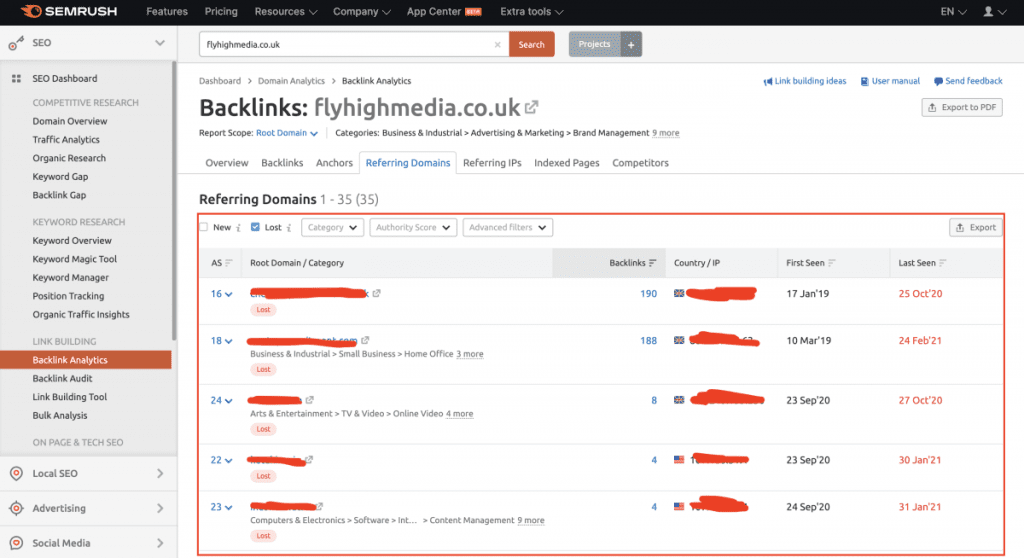Open external link icon in row first seen 23 Sep'20 with 4 backlinks

click(x=309, y=459)
